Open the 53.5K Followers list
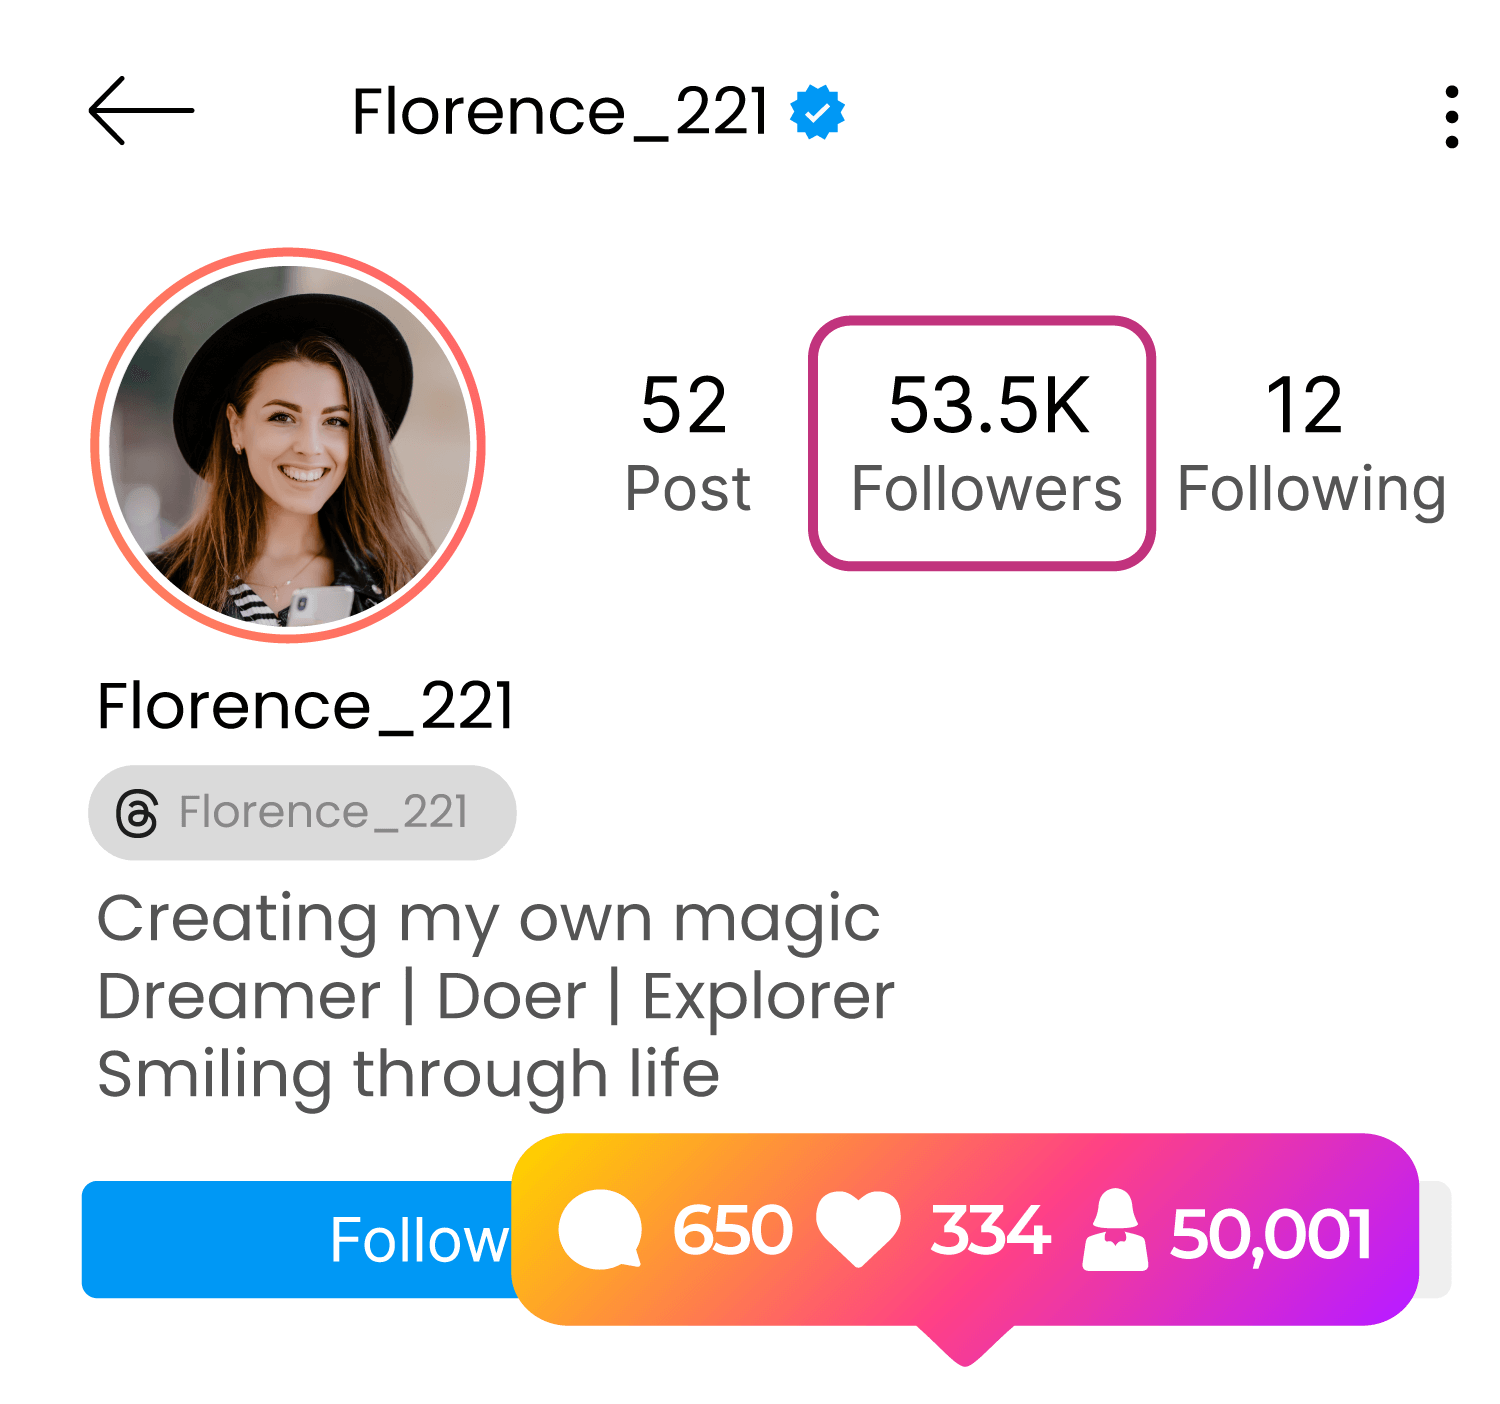The height and width of the screenshot is (1404, 1500). (982, 444)
